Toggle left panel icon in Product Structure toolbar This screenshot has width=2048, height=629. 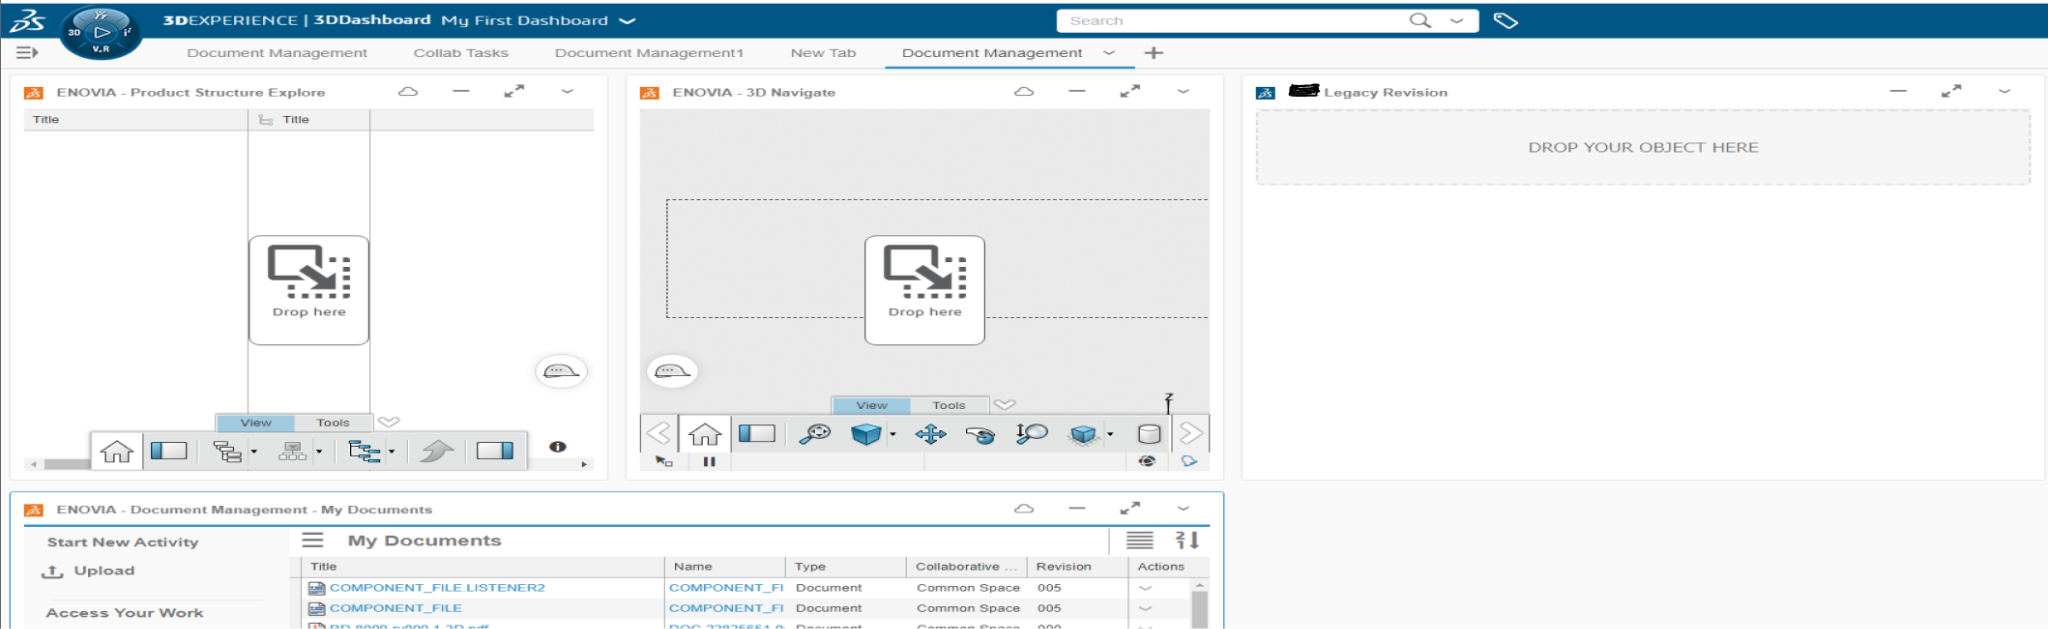(169, 451)
